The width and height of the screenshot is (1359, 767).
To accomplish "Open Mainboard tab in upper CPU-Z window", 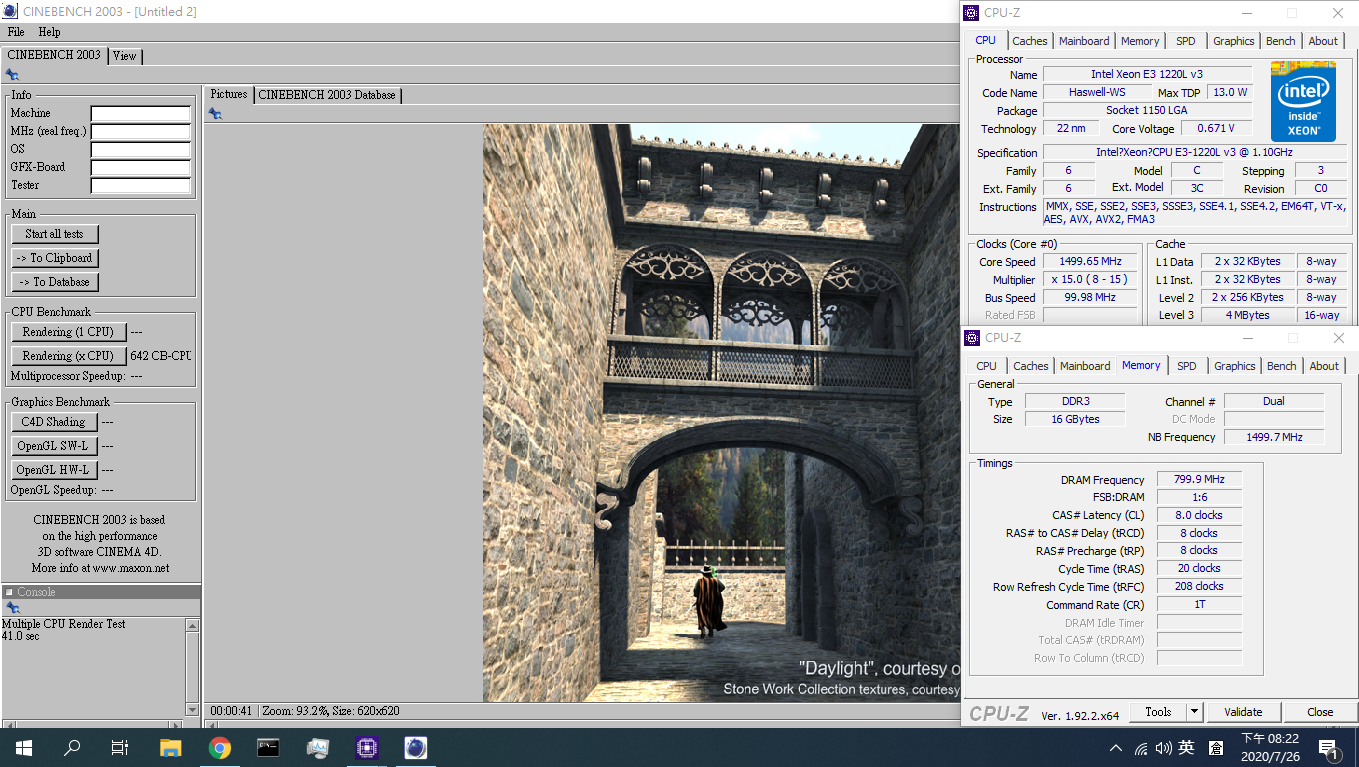I will (1084, 41).
